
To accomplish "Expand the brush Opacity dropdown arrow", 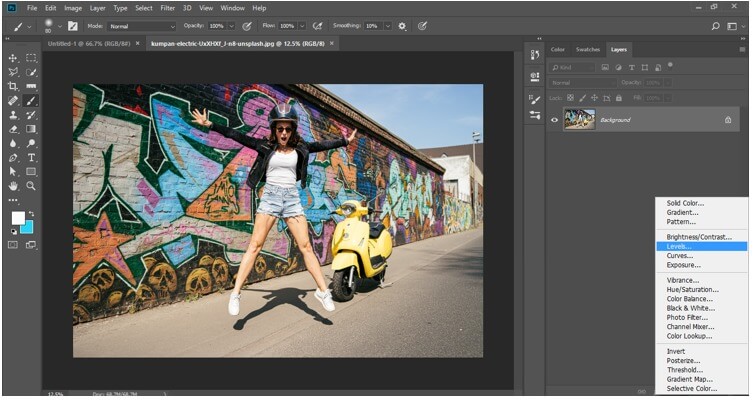I will coord(231,26).
